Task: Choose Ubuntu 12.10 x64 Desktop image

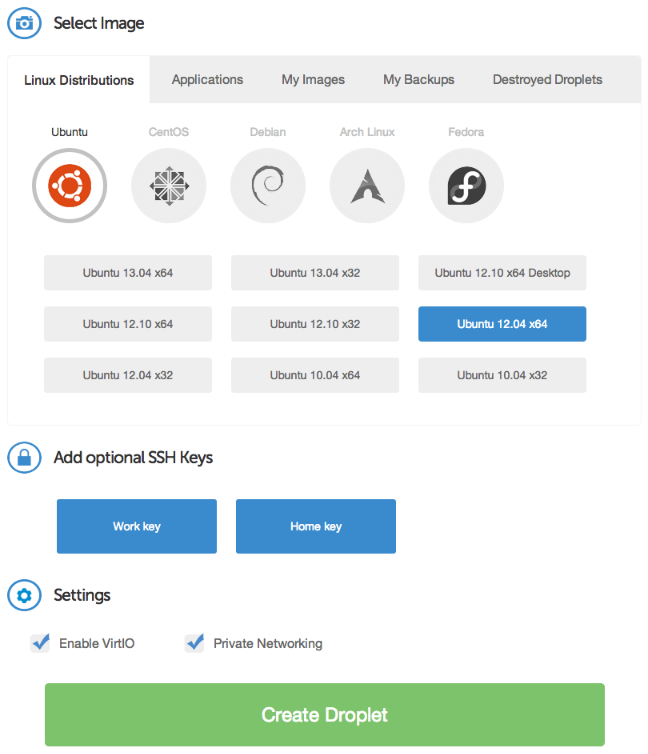Action: pos(502,273)
